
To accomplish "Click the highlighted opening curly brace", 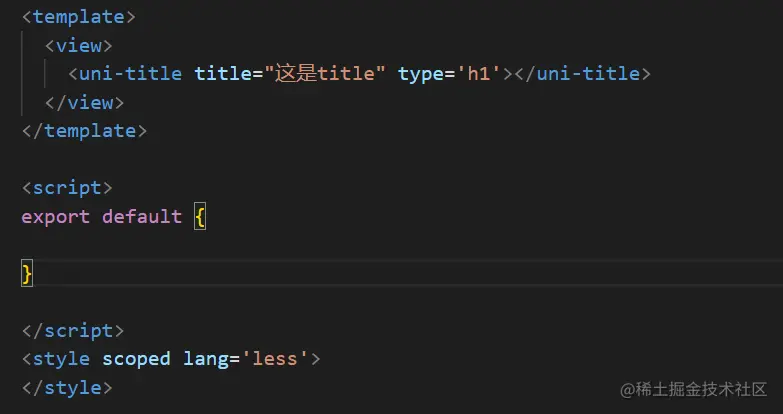I will click(x=200, y=218).
